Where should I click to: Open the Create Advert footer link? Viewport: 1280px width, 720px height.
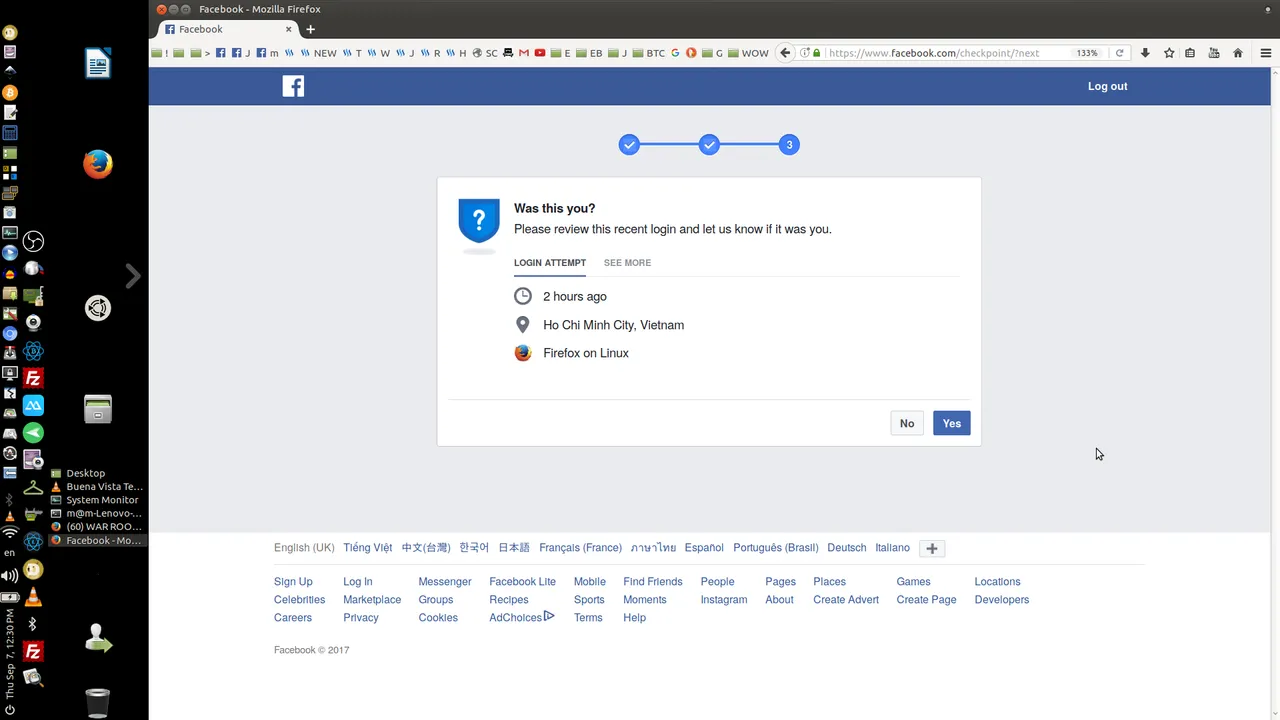[x=846, y=600]
